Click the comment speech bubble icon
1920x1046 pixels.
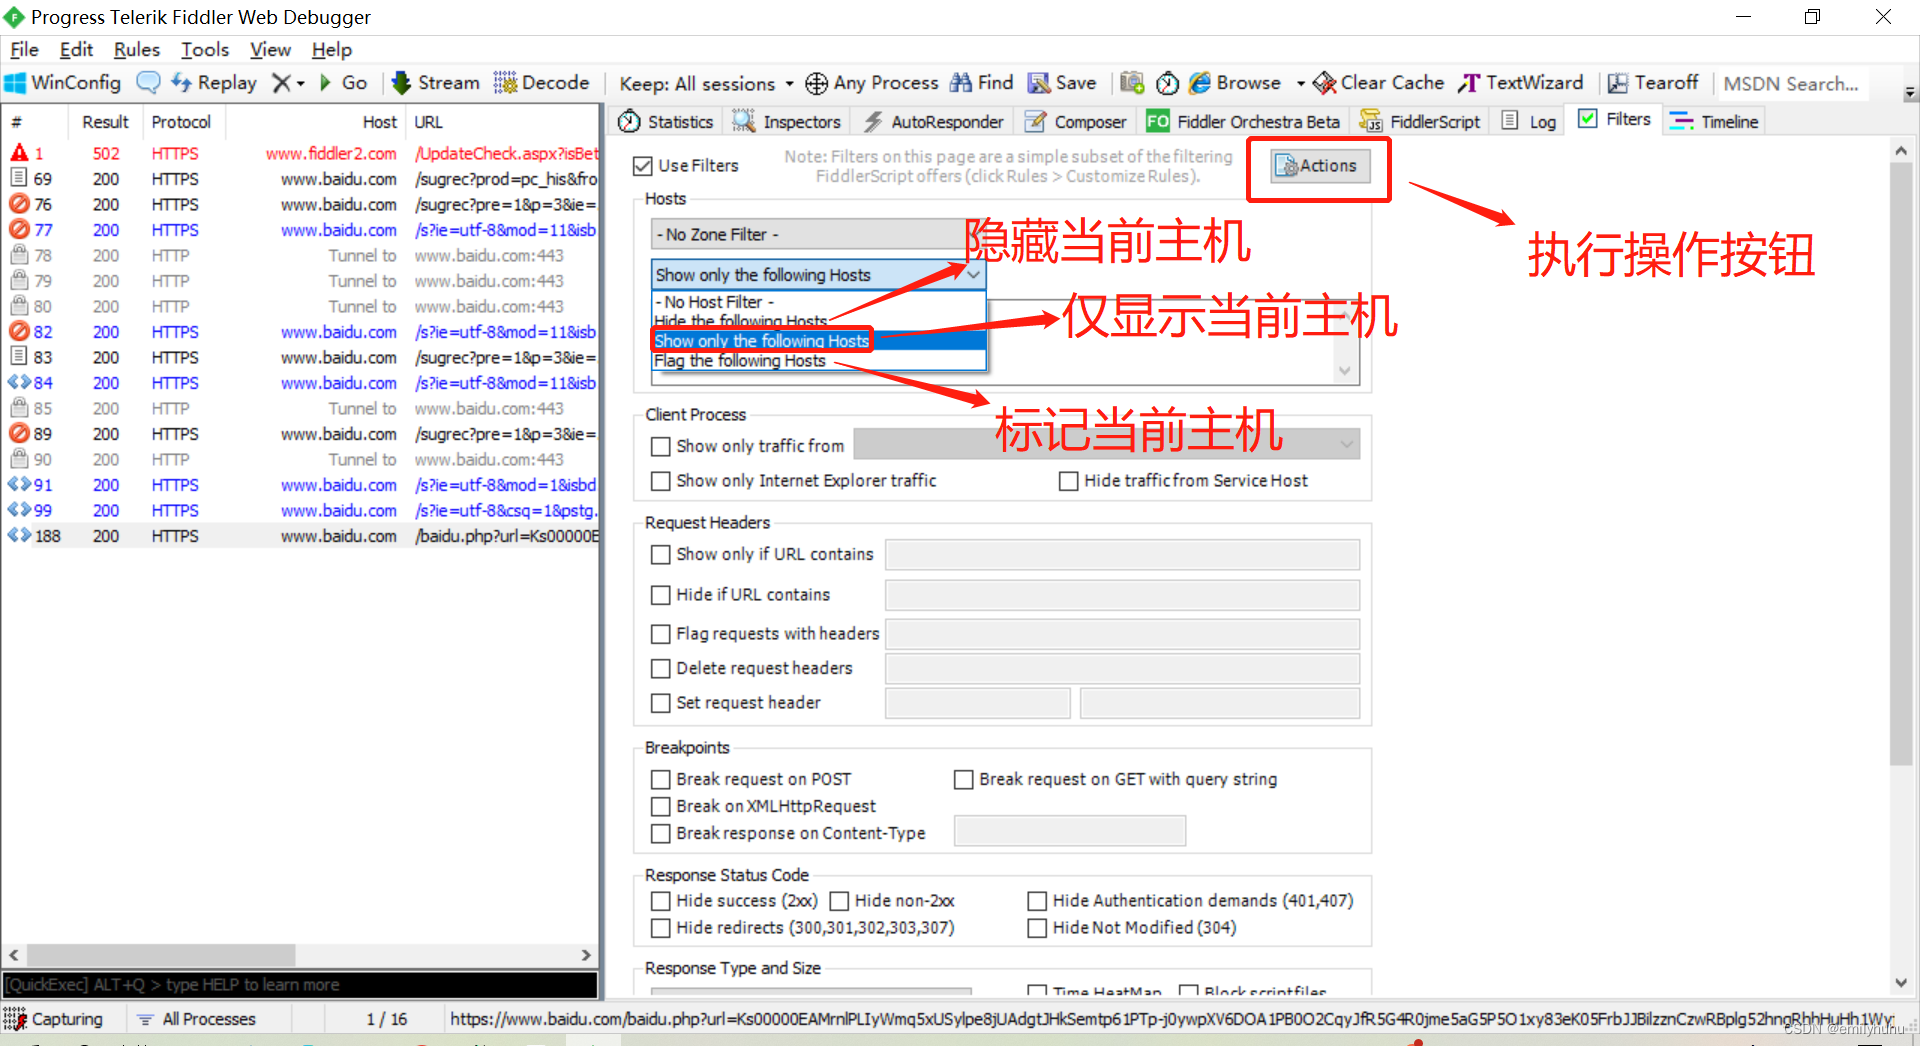[x=148, y=83]
